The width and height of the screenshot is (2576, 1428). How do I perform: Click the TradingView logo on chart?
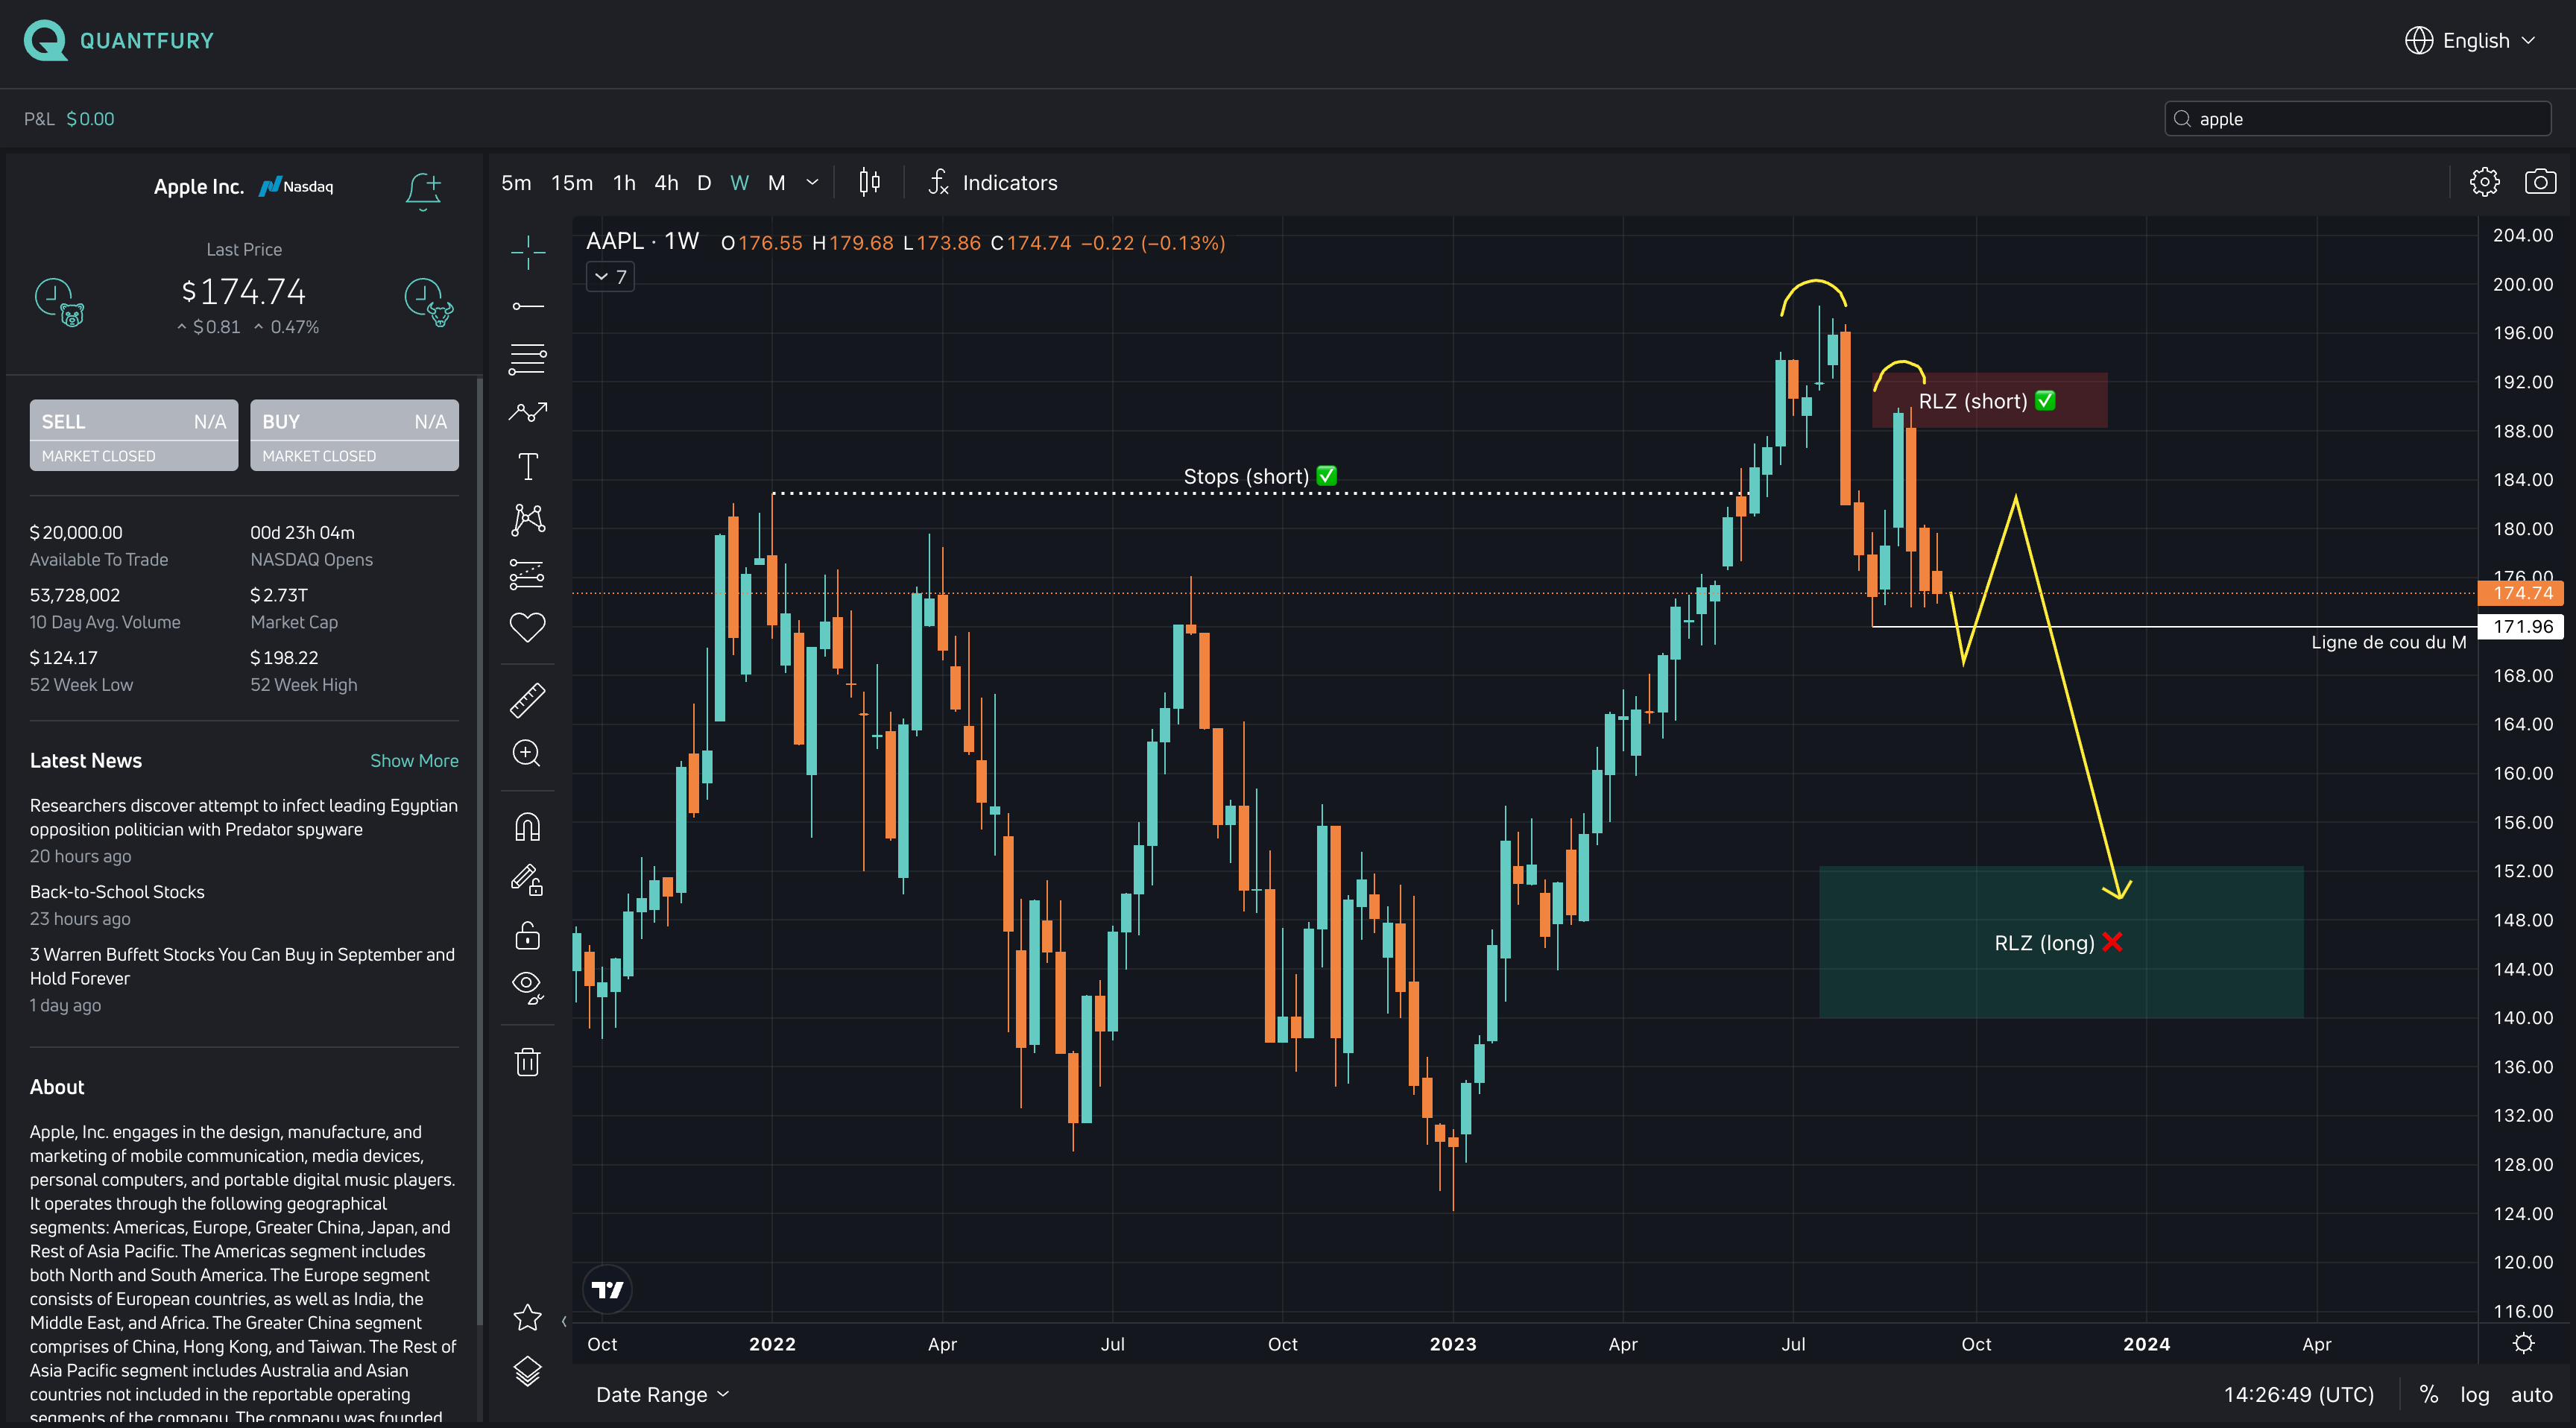(x=607, y=1290)
